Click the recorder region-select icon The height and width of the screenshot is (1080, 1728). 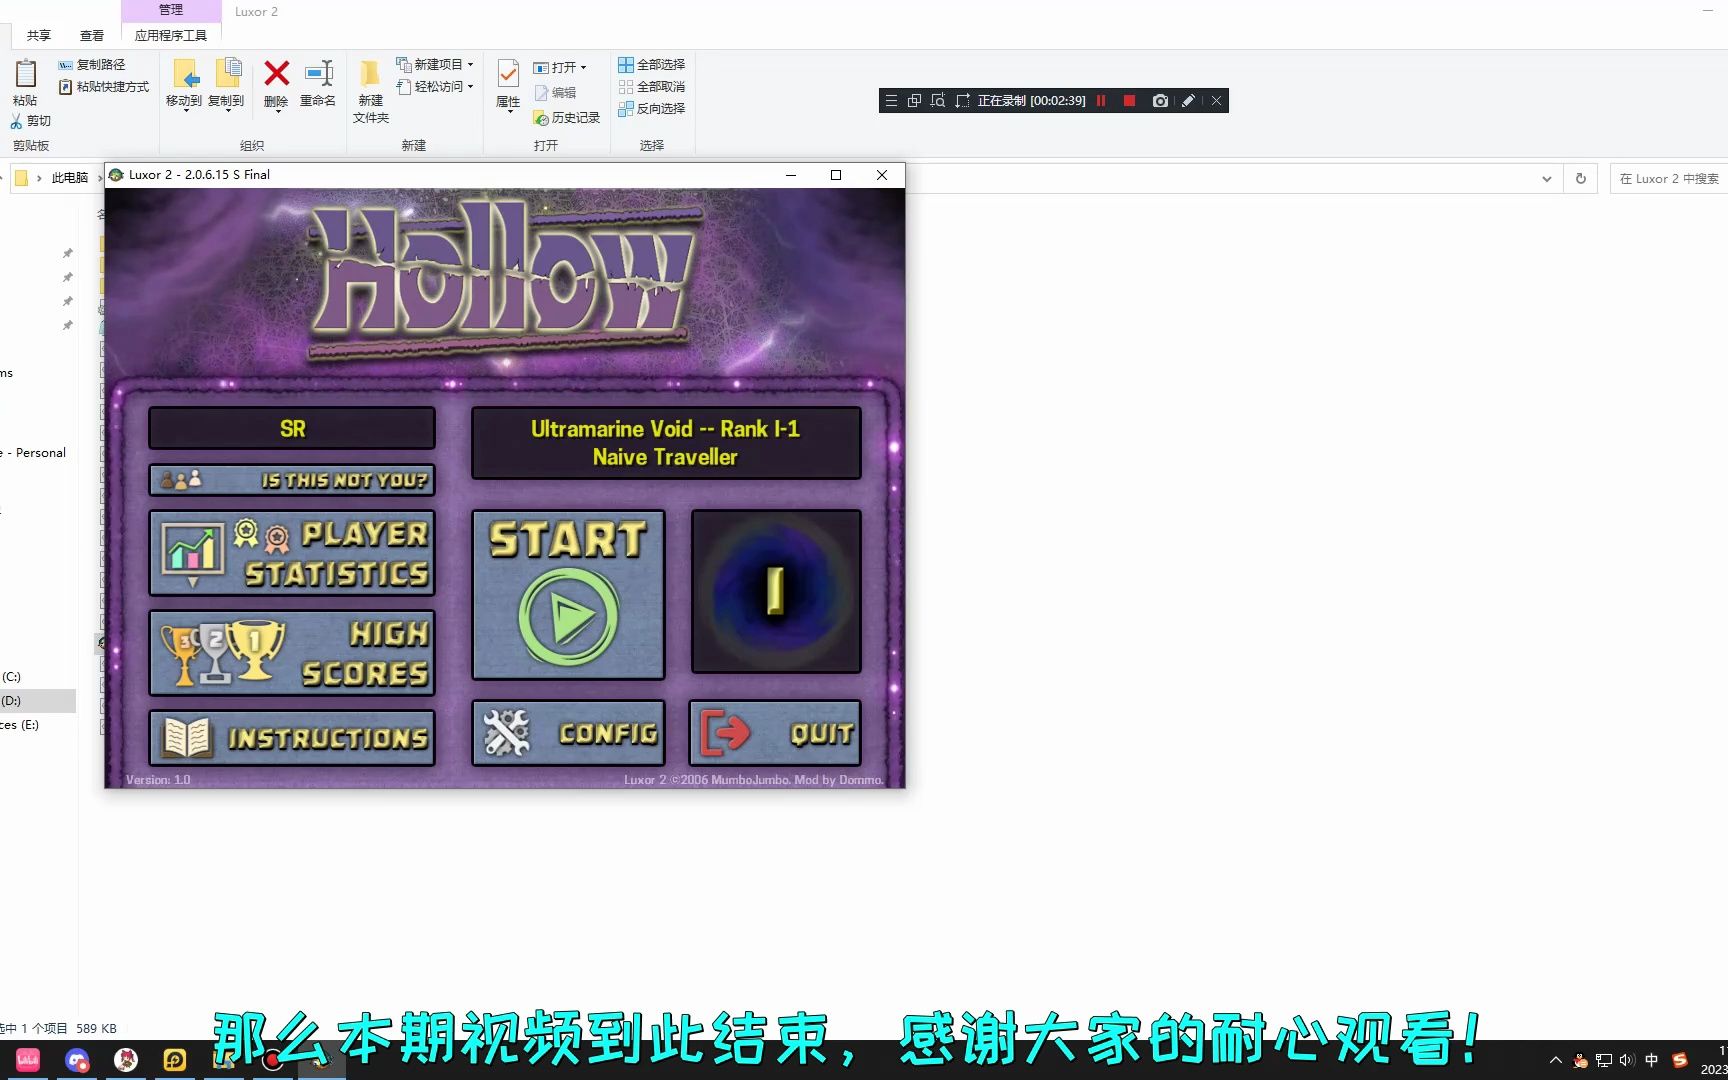pyautogui.click(x=962, y=101)
